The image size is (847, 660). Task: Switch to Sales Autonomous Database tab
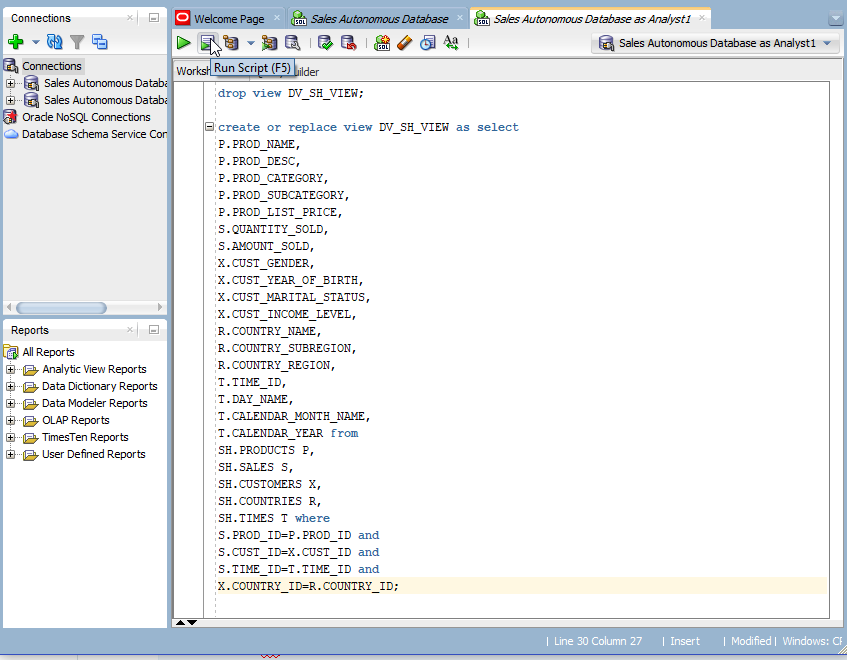379,19
